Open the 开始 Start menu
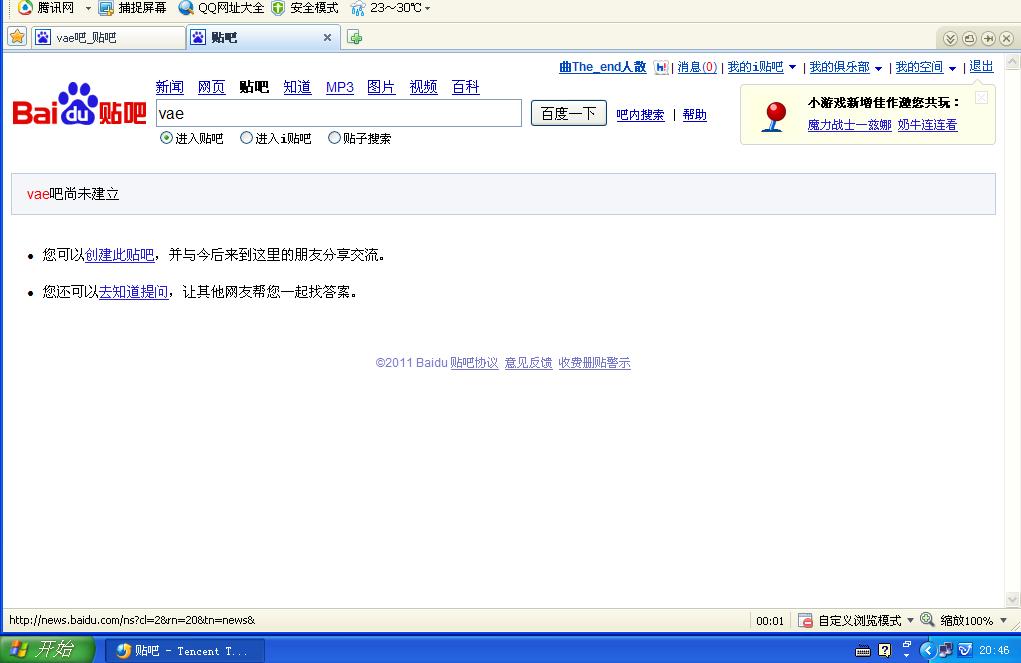This screenshot has width=1021, height=663. (x=48, y=649)
